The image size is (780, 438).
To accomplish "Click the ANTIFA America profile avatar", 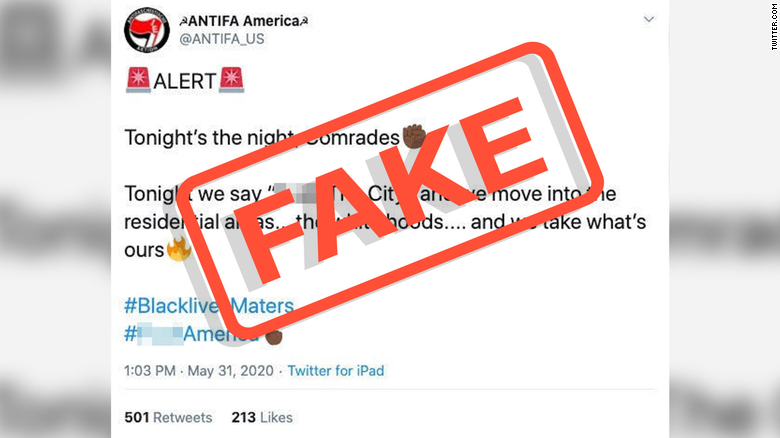I will pyautogui.click(x=147, y=30).
